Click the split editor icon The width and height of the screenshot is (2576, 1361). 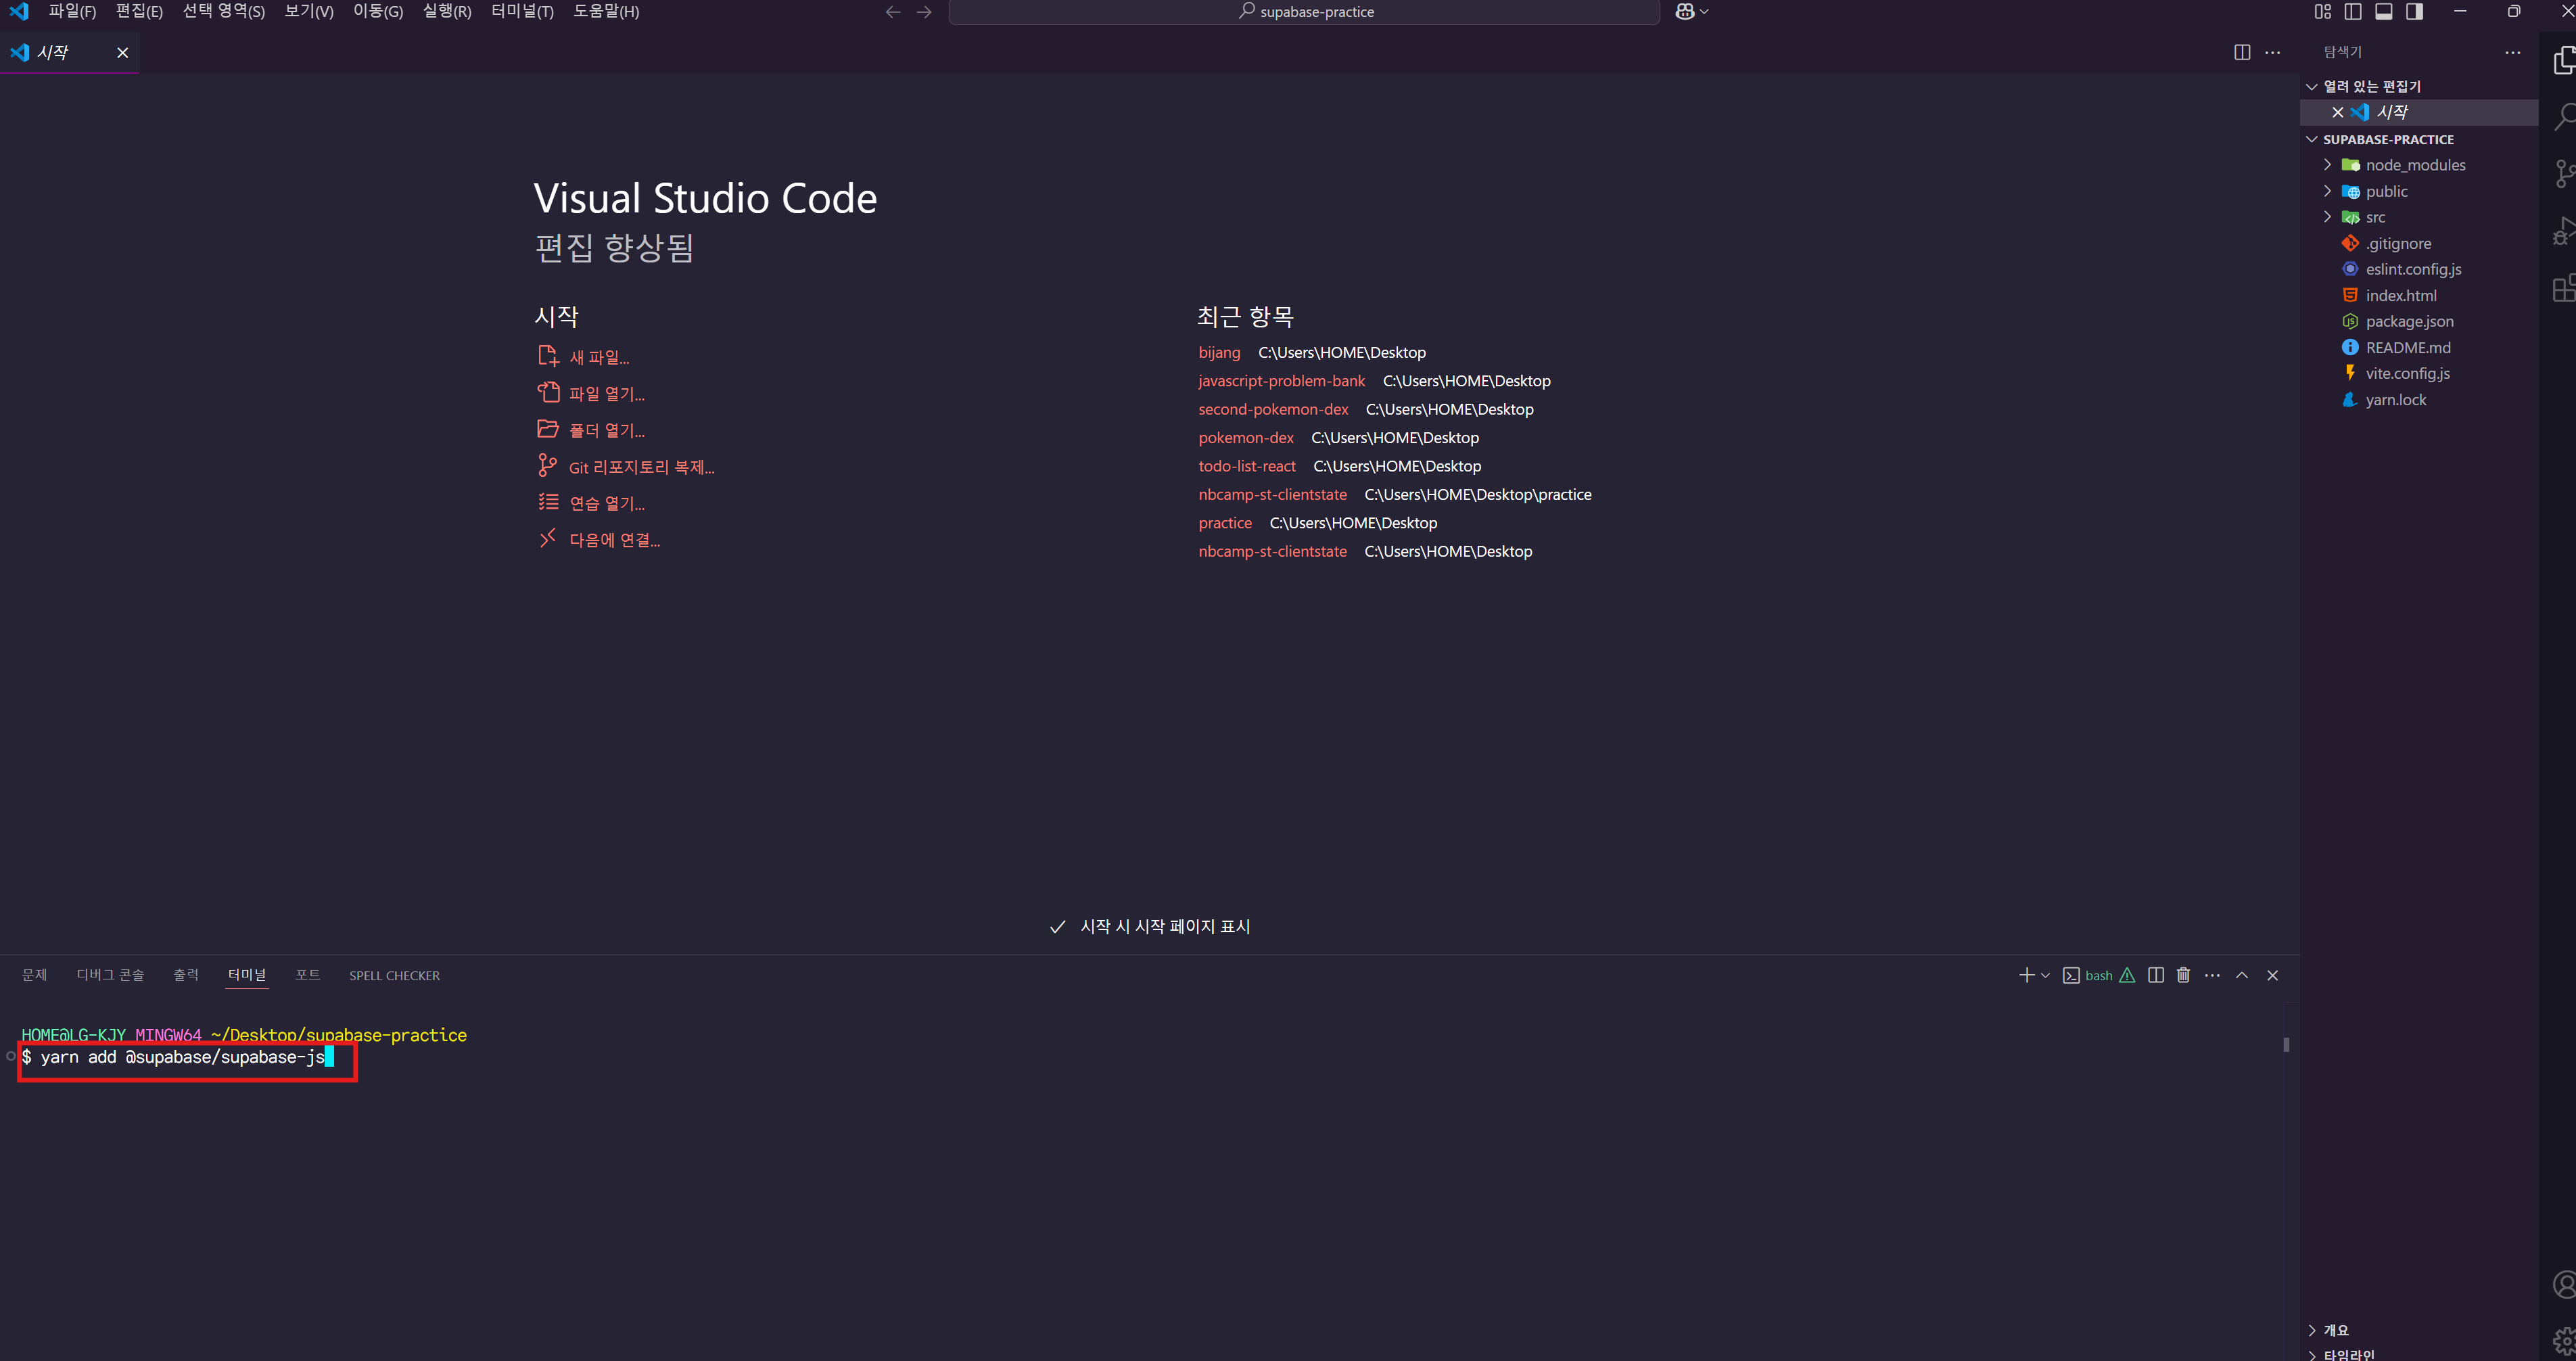point(2242,52)
